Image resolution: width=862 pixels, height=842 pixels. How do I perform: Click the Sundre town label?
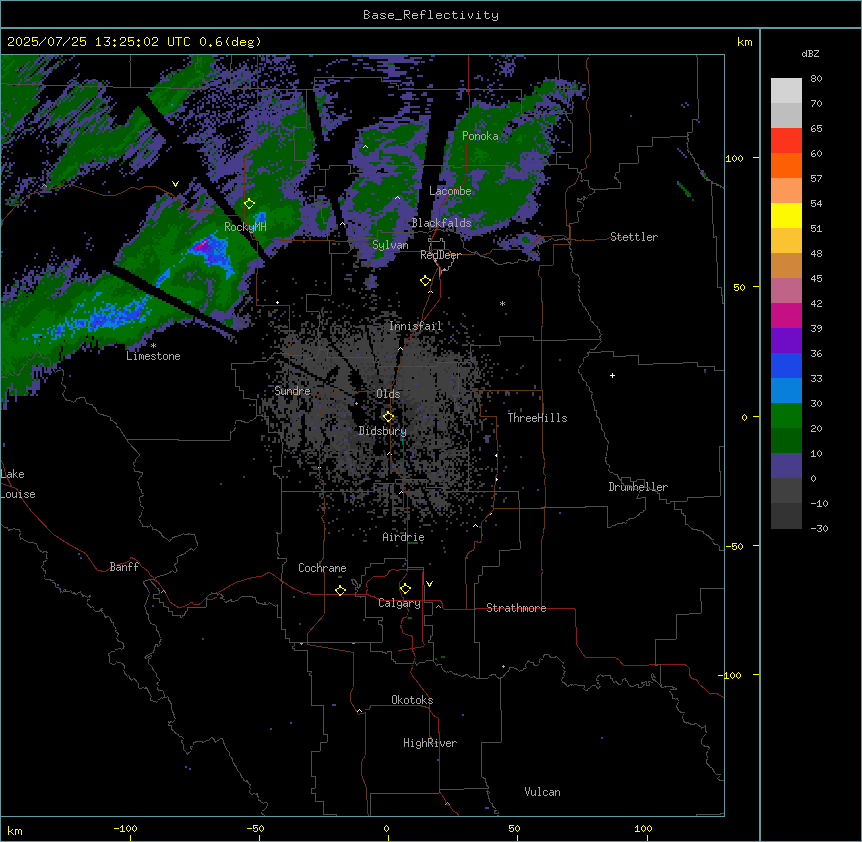(292, 391)
